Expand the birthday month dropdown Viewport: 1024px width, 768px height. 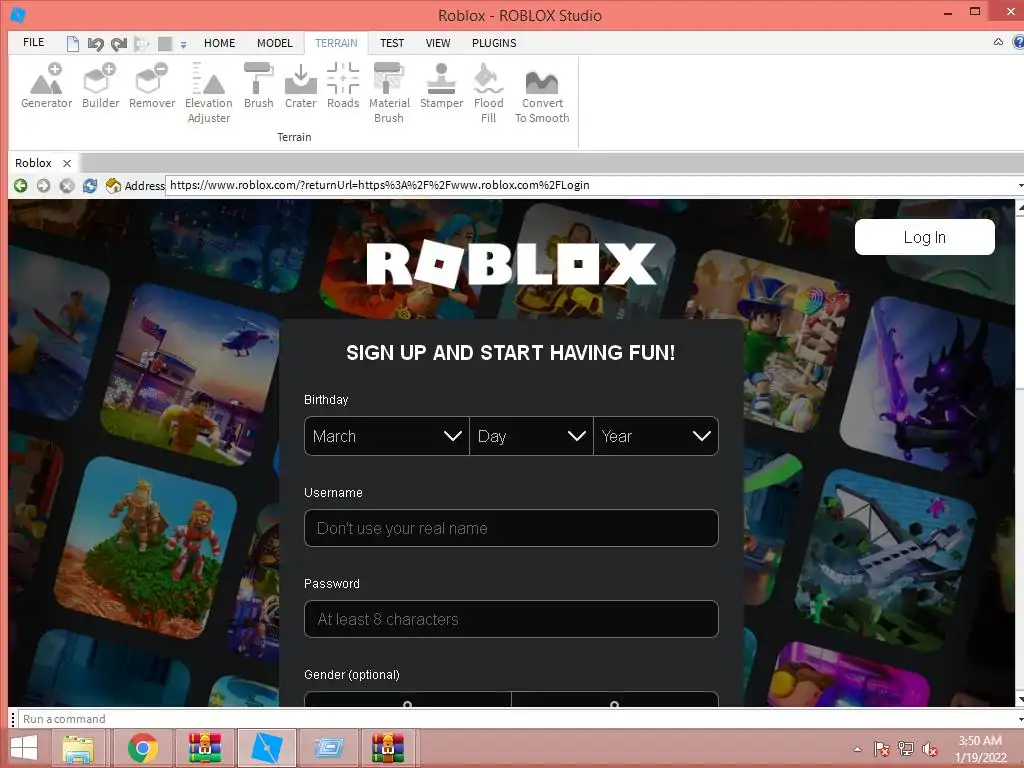[387, 436]
